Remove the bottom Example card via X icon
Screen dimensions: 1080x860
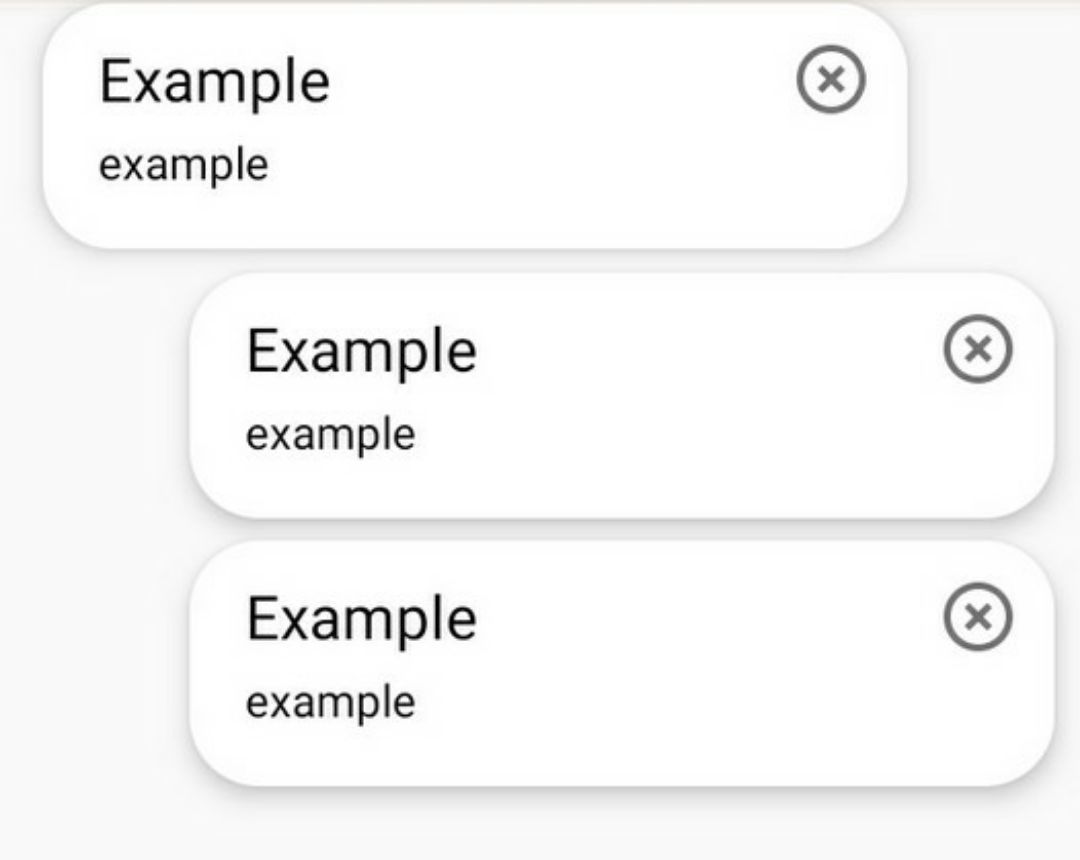978,616
